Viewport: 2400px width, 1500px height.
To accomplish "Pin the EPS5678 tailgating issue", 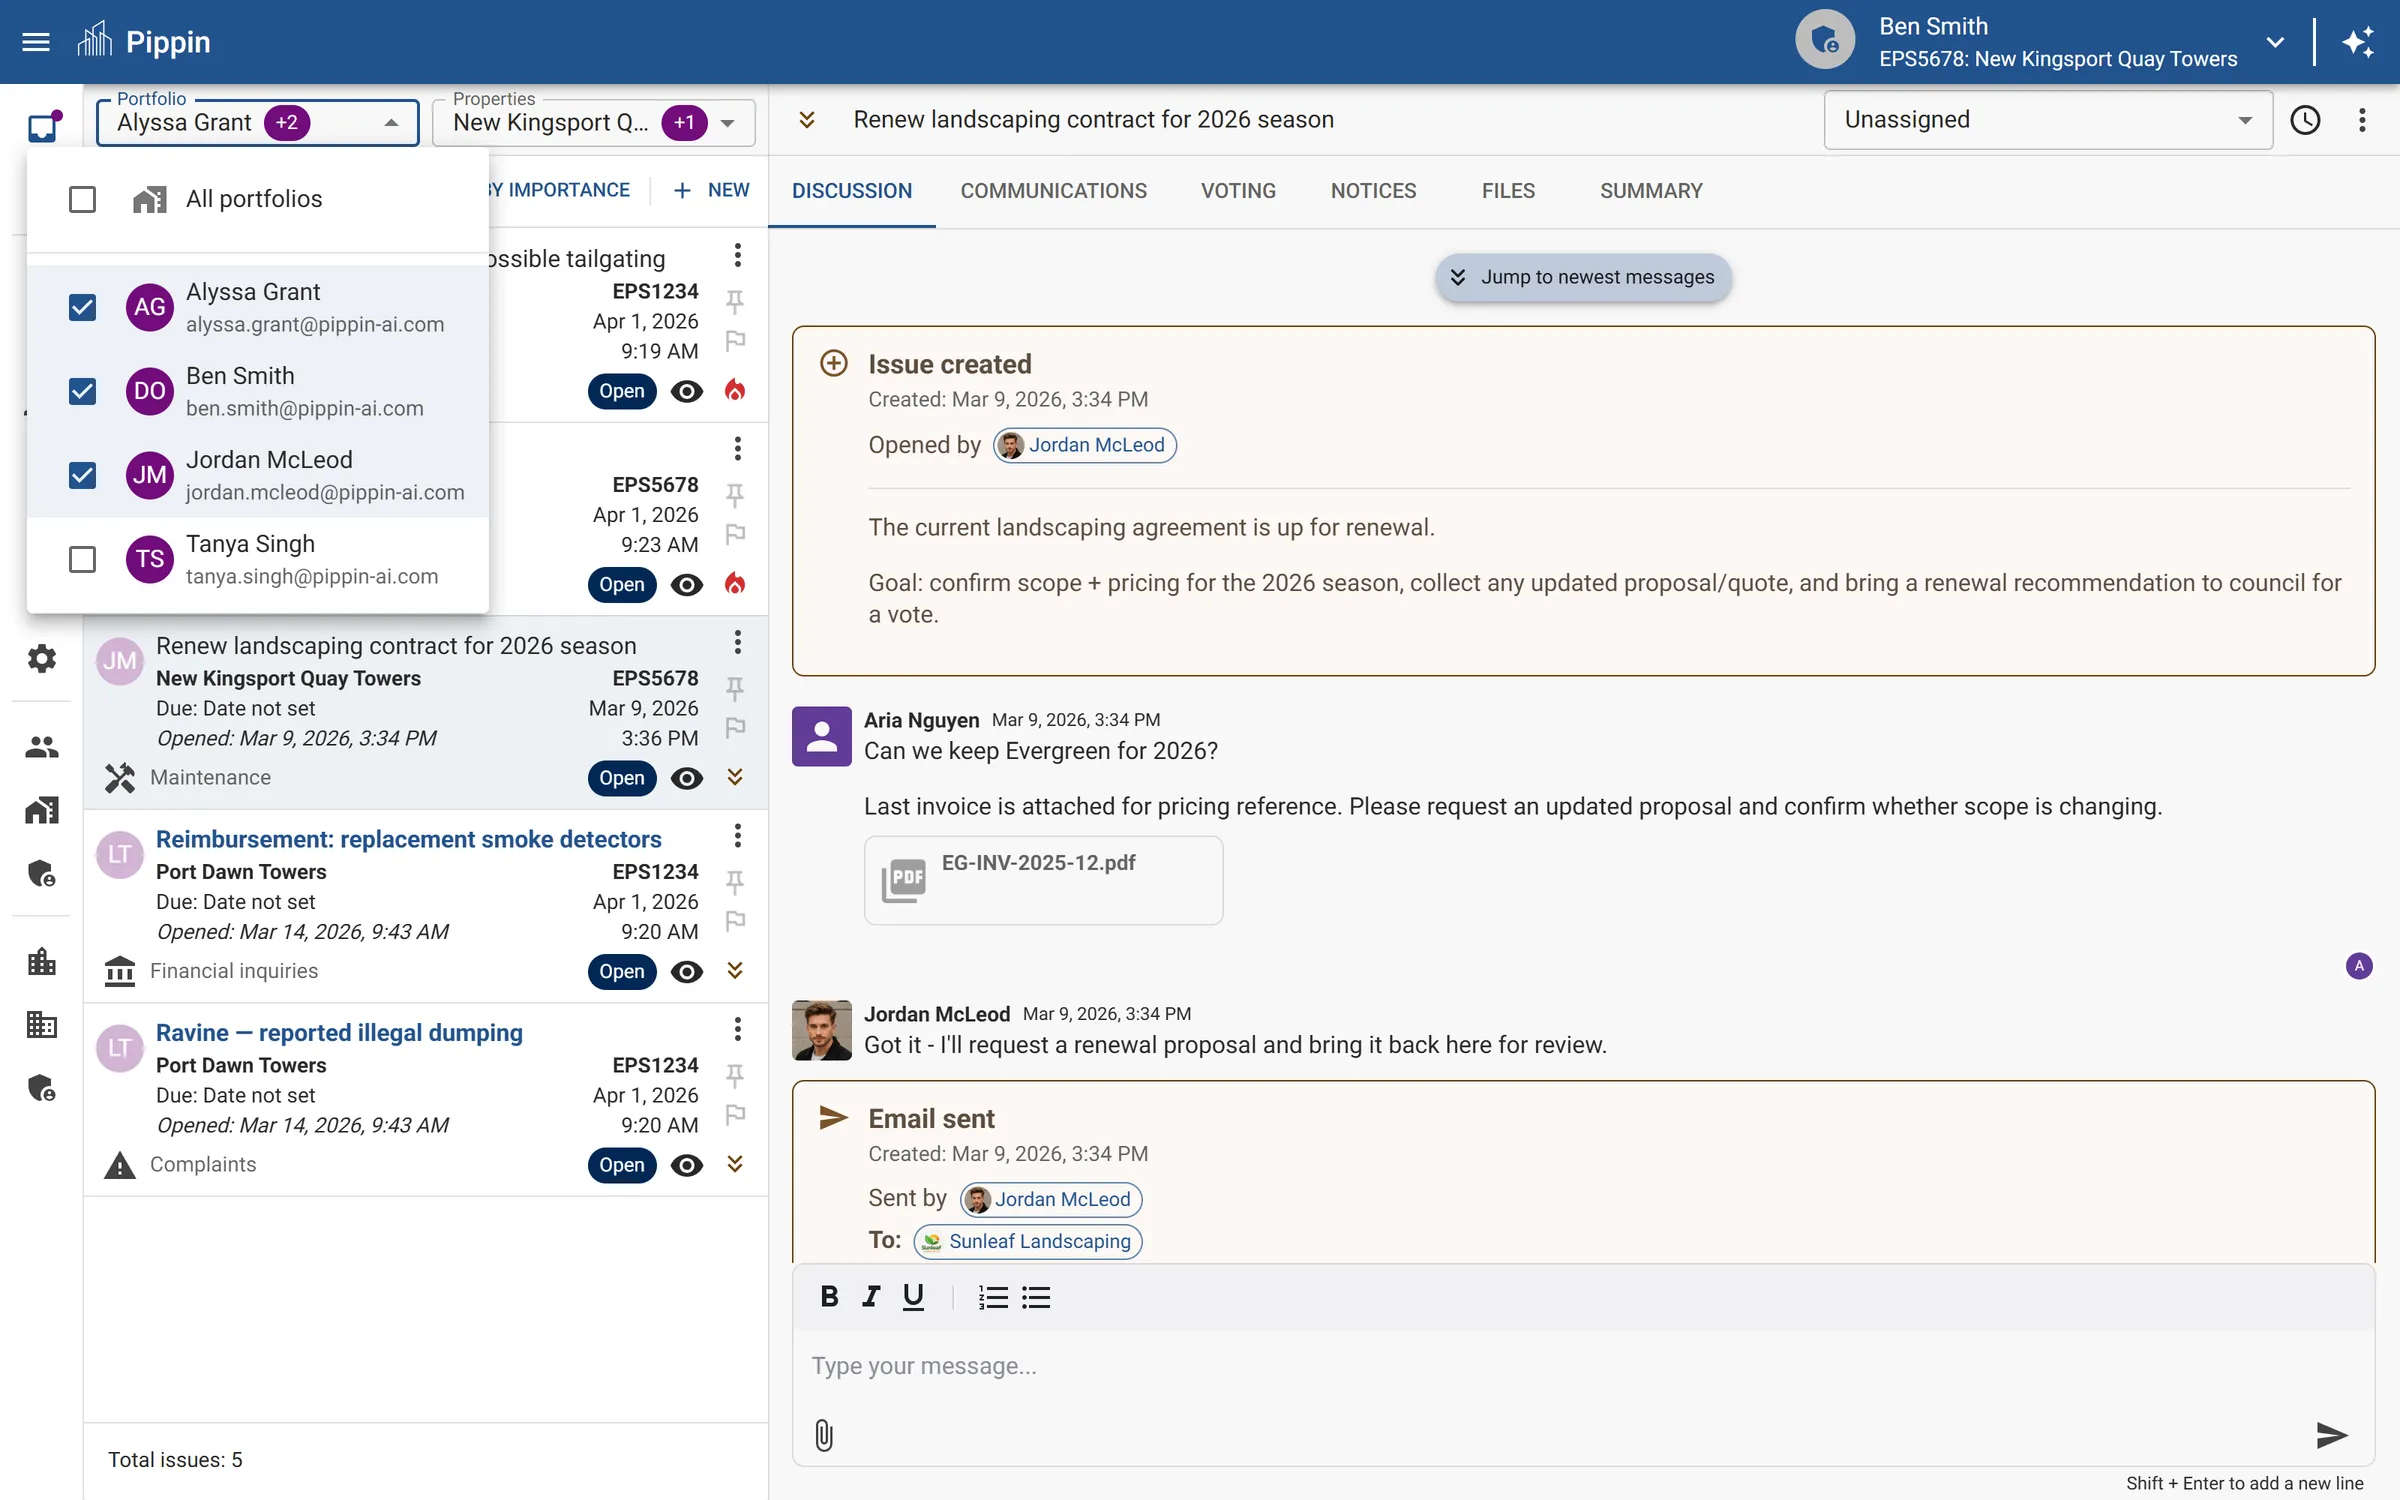I will (735, 495).
